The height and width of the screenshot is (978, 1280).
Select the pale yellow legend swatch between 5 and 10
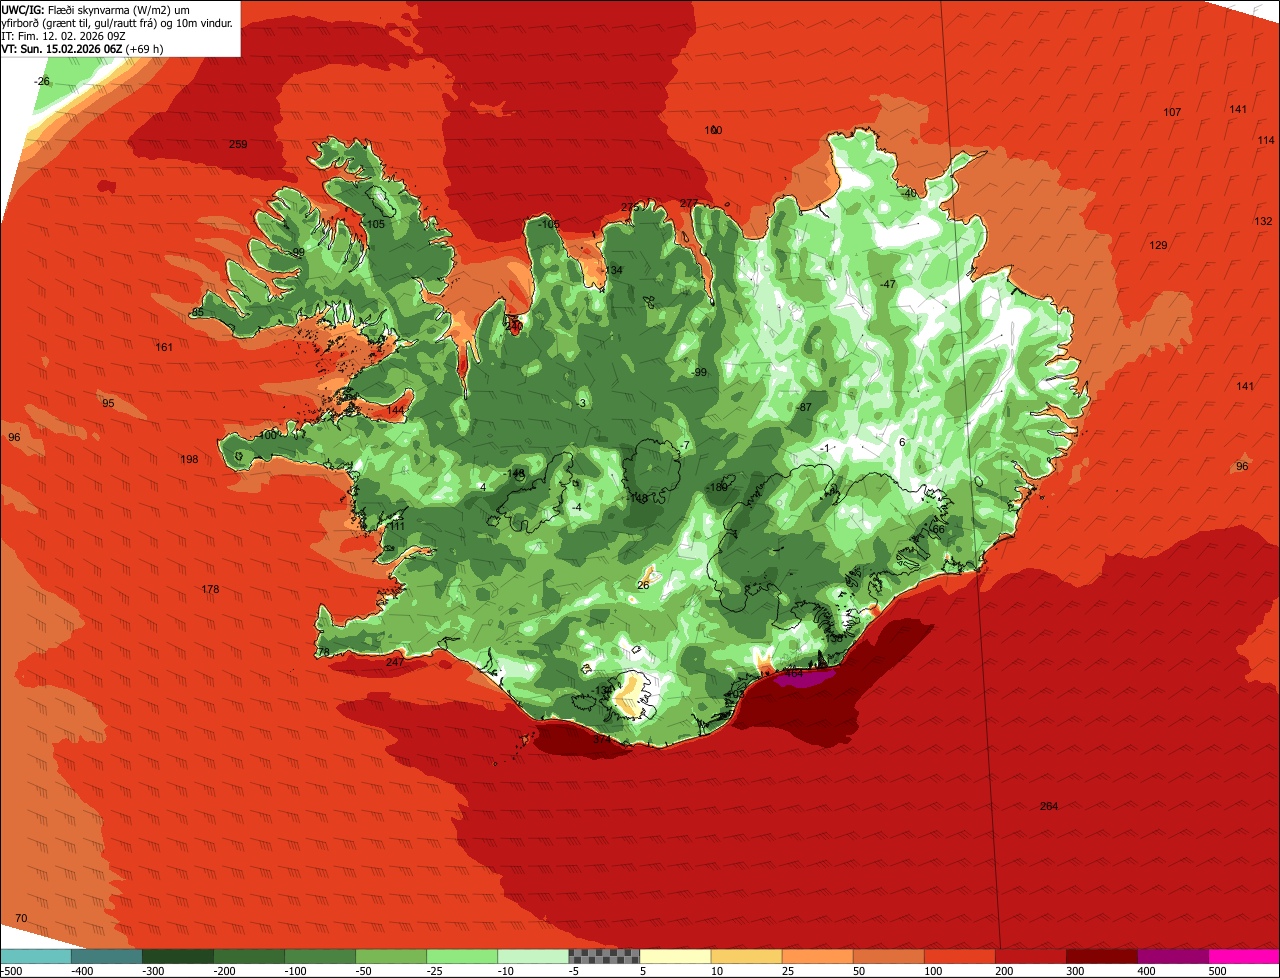tap(675, 956)
